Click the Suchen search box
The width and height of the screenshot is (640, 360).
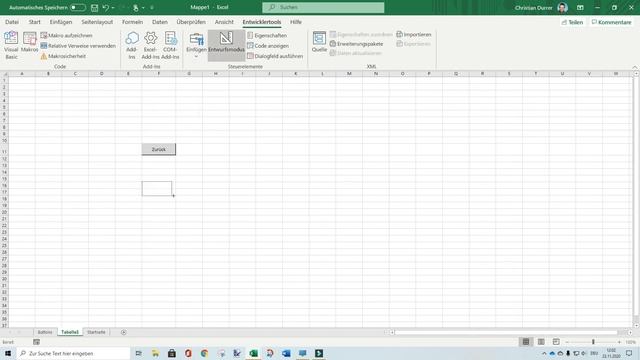pyautogui.click(x=323, y=7)
